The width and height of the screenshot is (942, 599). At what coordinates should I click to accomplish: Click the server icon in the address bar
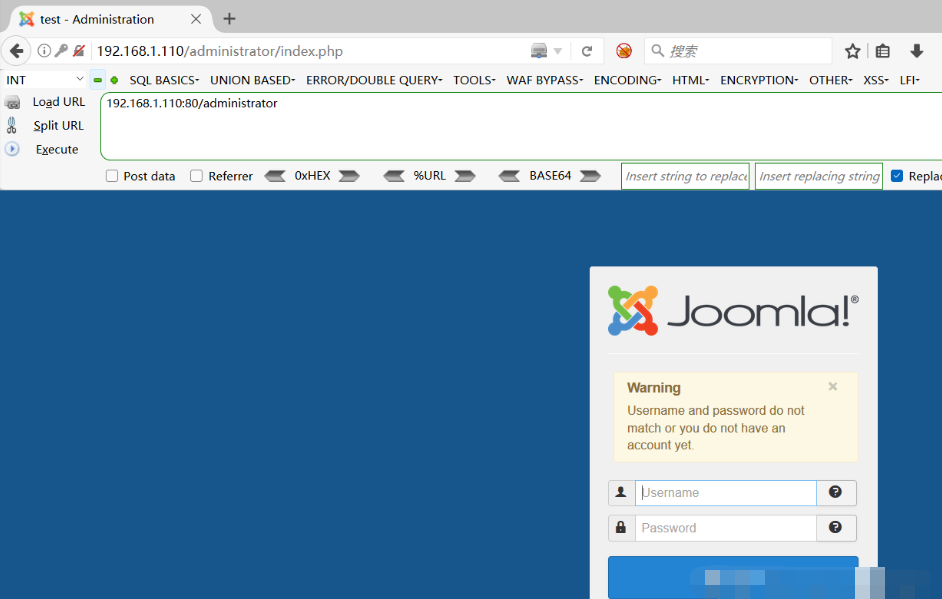(539, 51)
